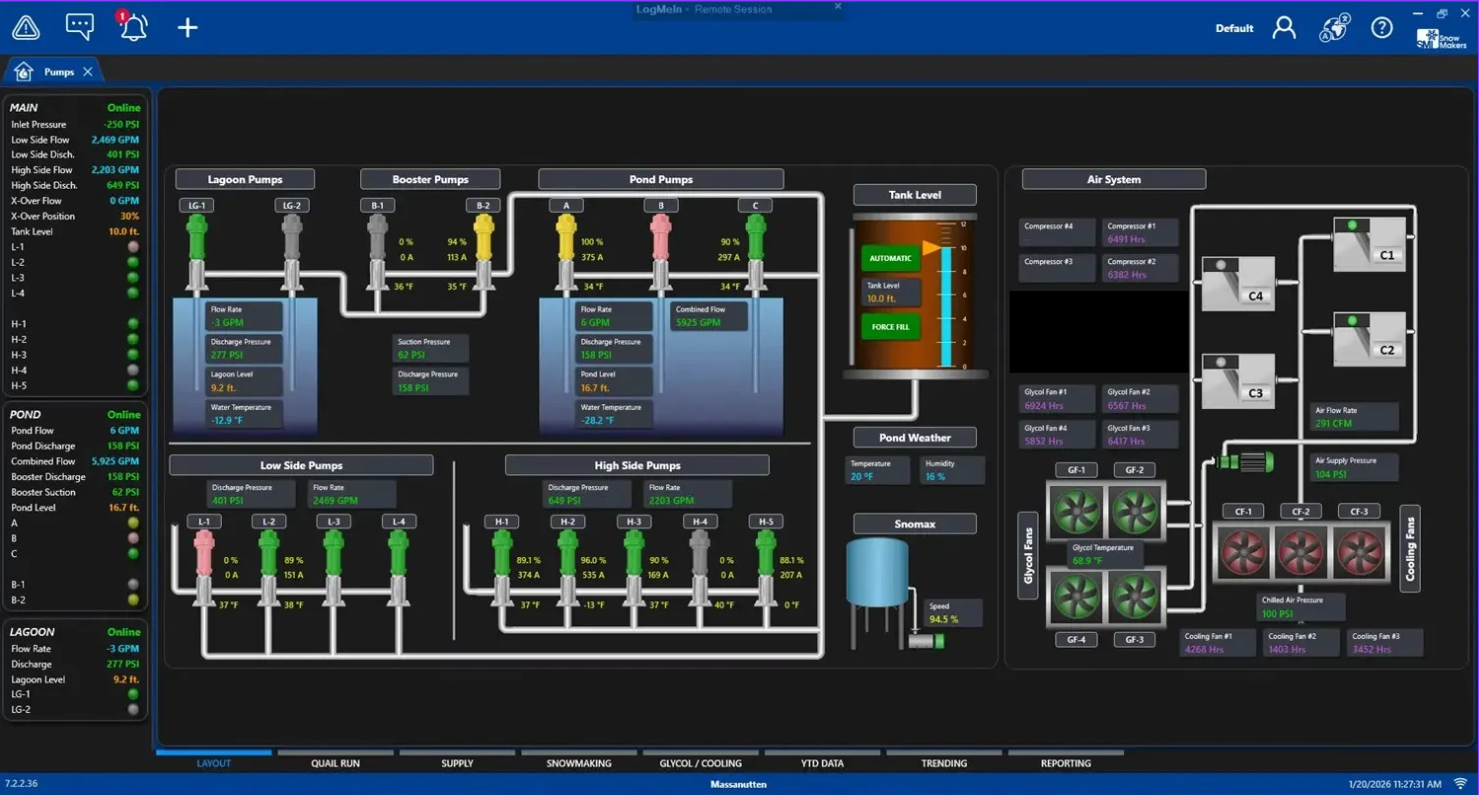
Task: Open the language/translation globe icon
Action: pos(1333,27)
